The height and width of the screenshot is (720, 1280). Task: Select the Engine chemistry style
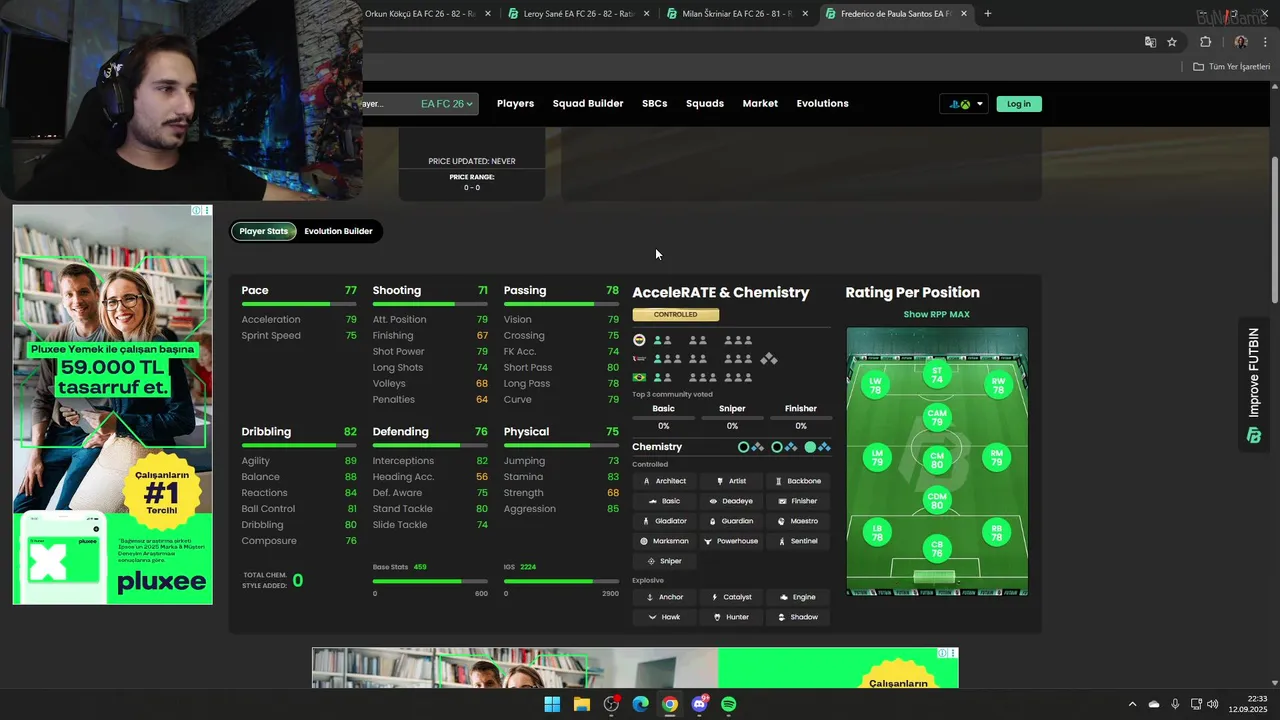[798, 597]
